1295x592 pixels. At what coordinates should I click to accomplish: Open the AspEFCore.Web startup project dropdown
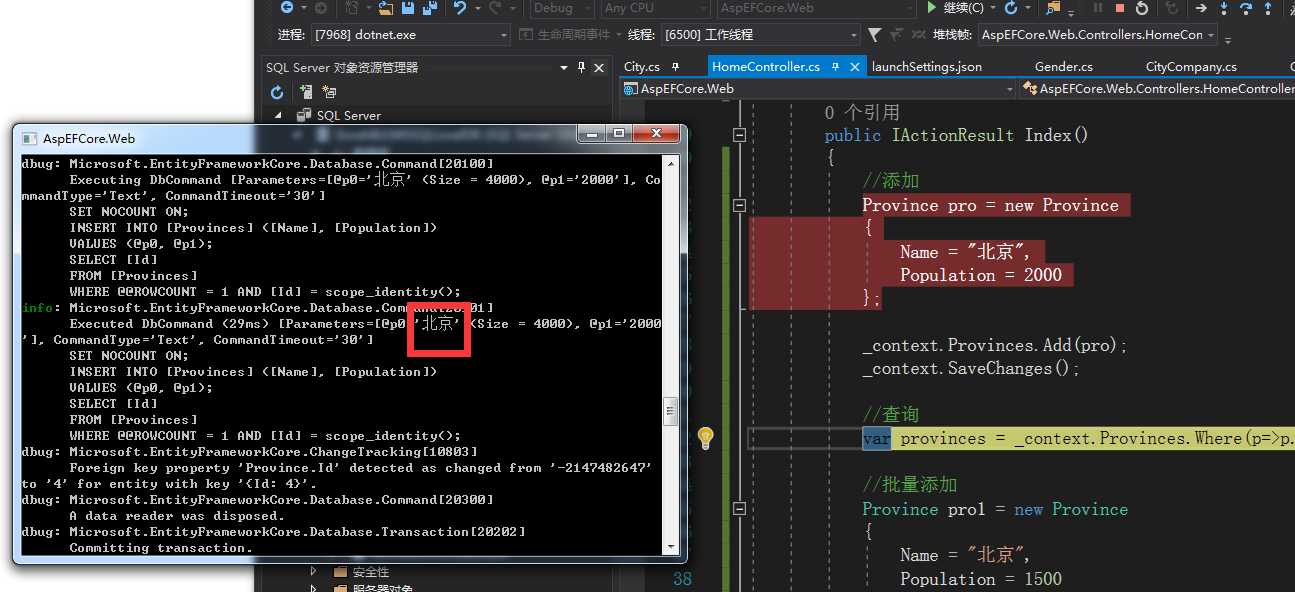tap(815, 8)
